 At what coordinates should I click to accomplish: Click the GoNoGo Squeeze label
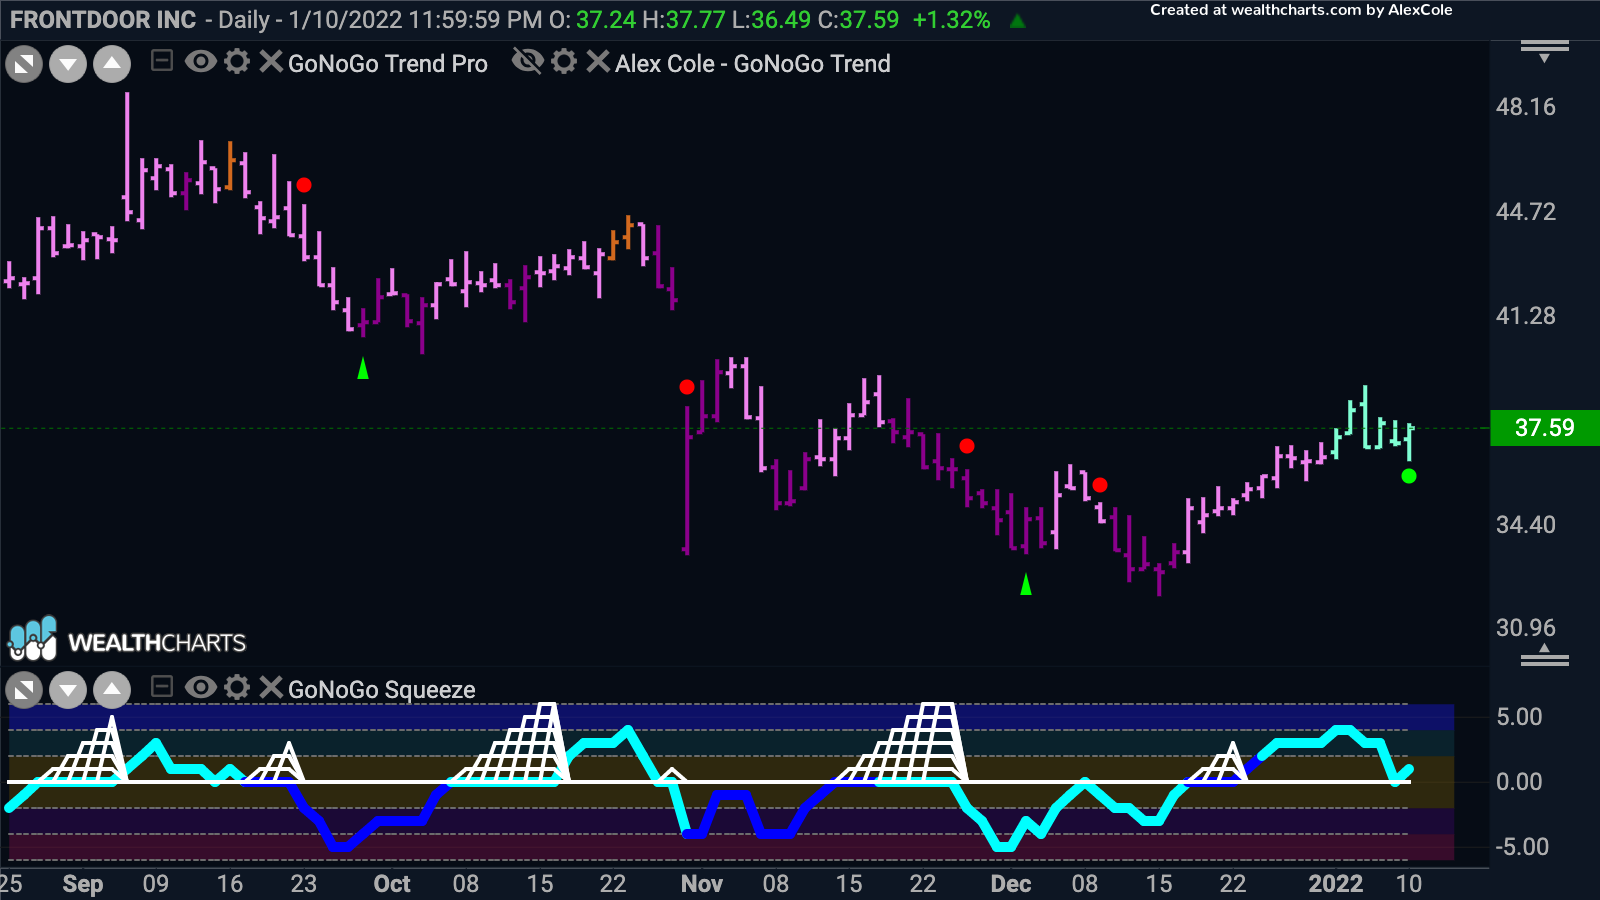(x=382, y=690)
